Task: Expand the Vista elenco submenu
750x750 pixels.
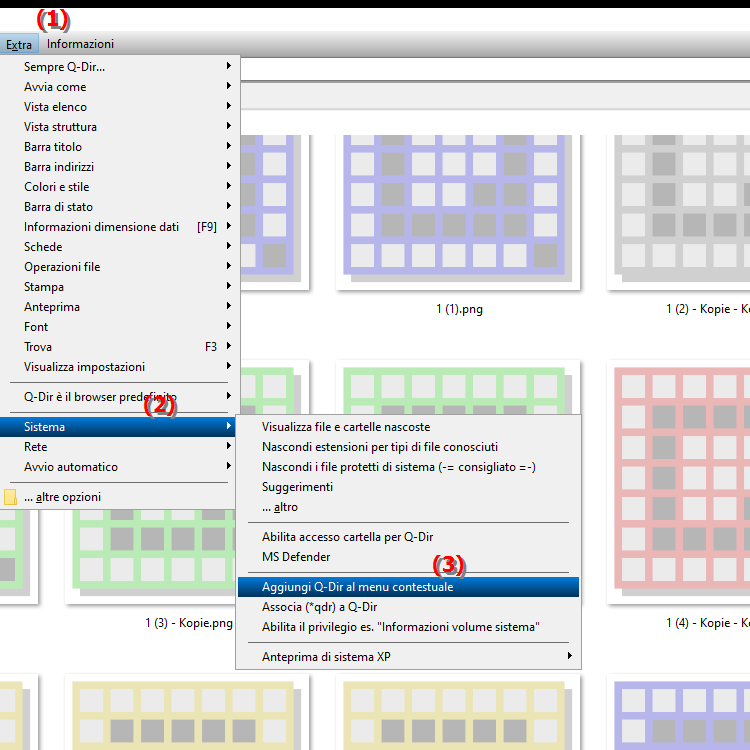Action: pos(120,107)
